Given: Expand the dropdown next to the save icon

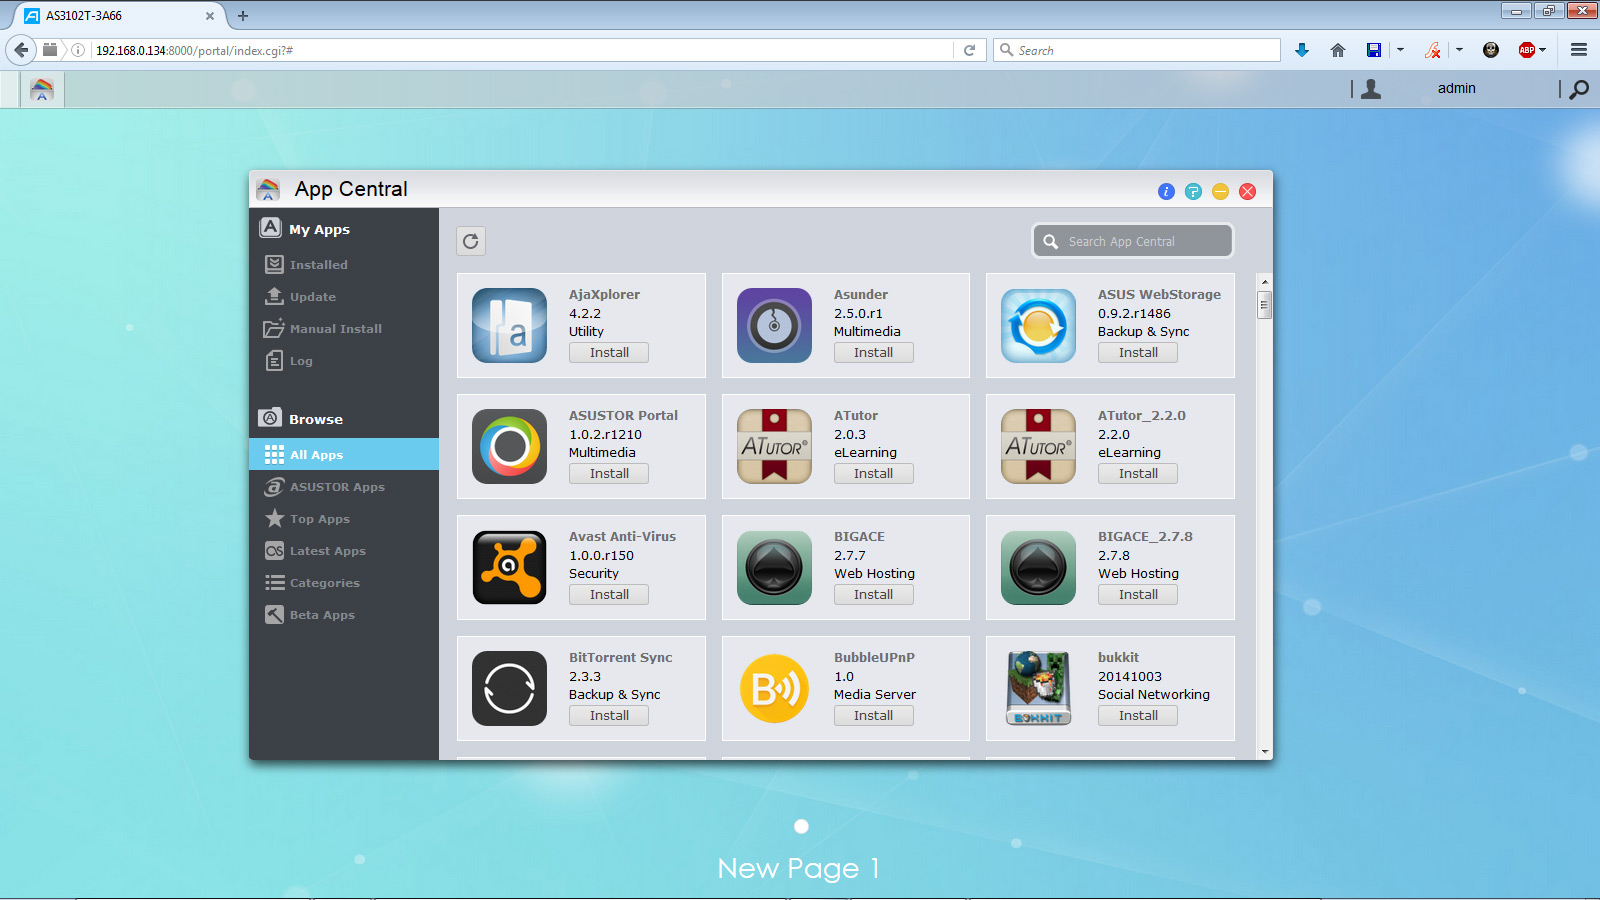Looking at the screenshot, I should (x=1400, y=50).
